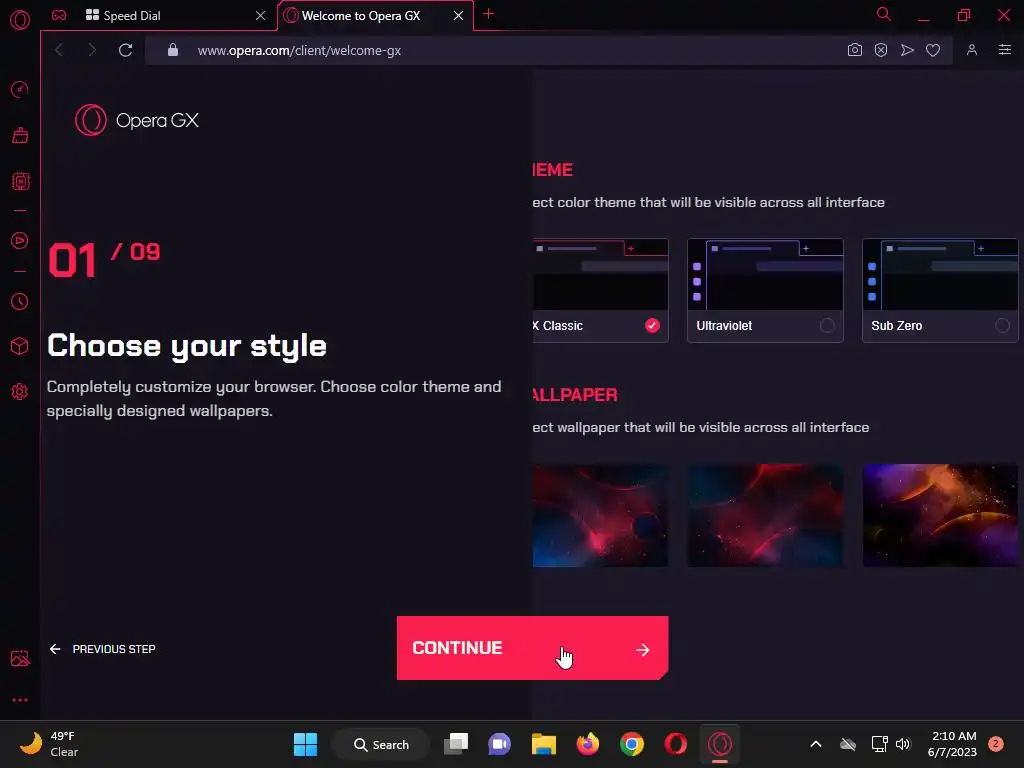Click the Ultraviolet theme preview card

point(765,290)
